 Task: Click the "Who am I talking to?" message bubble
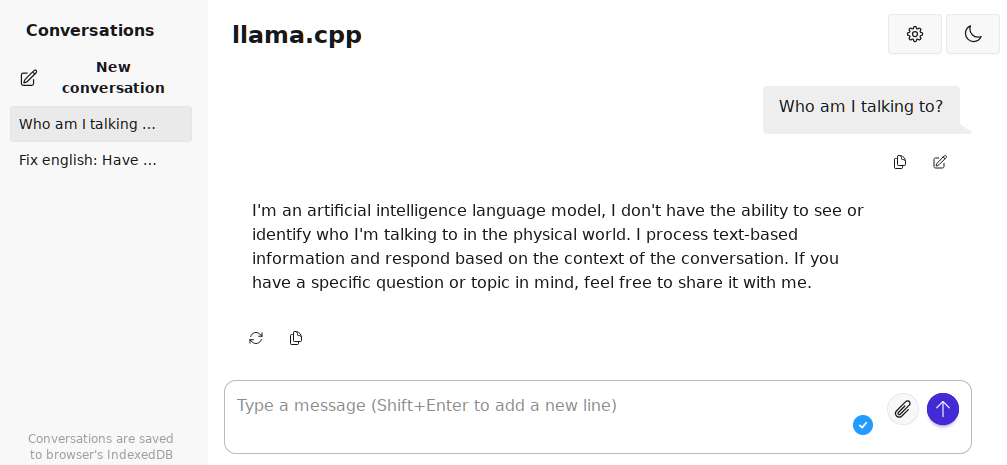861,110
